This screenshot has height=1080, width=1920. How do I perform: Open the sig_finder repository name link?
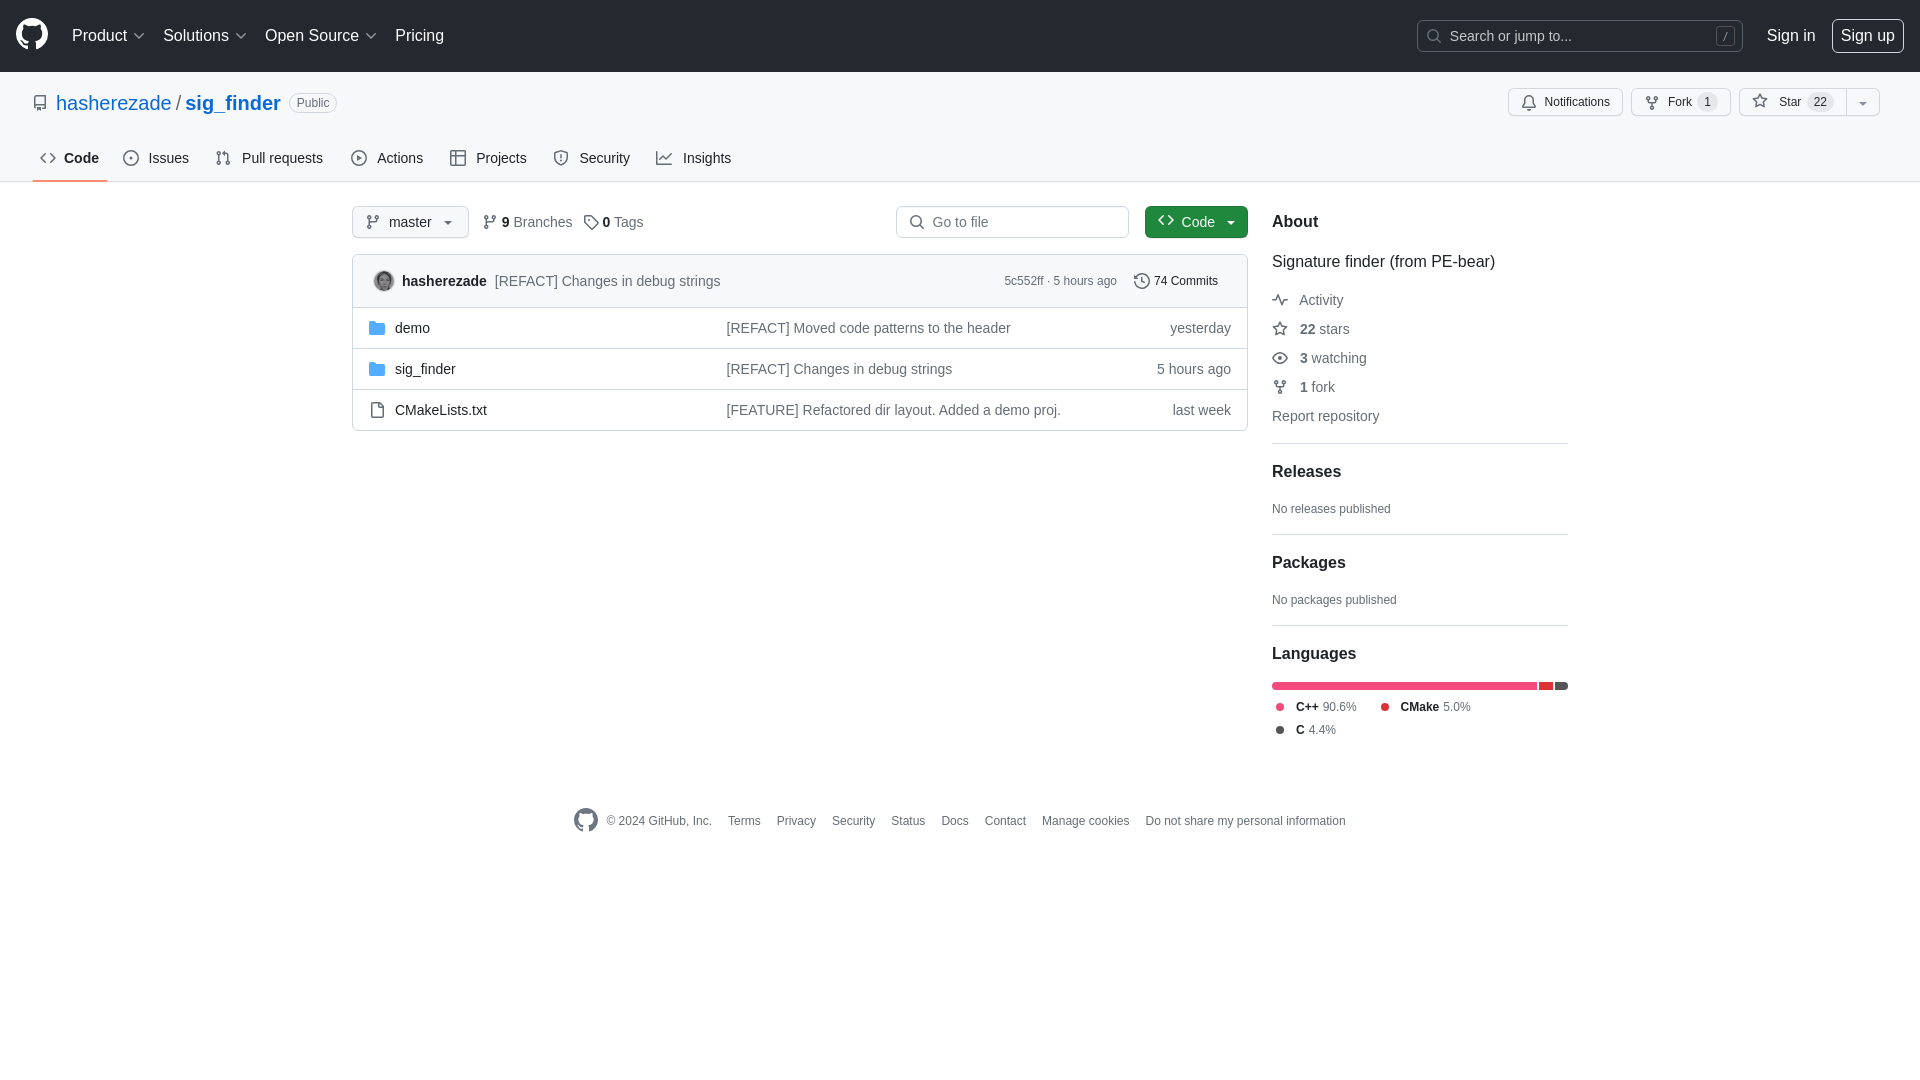point(233,103)
